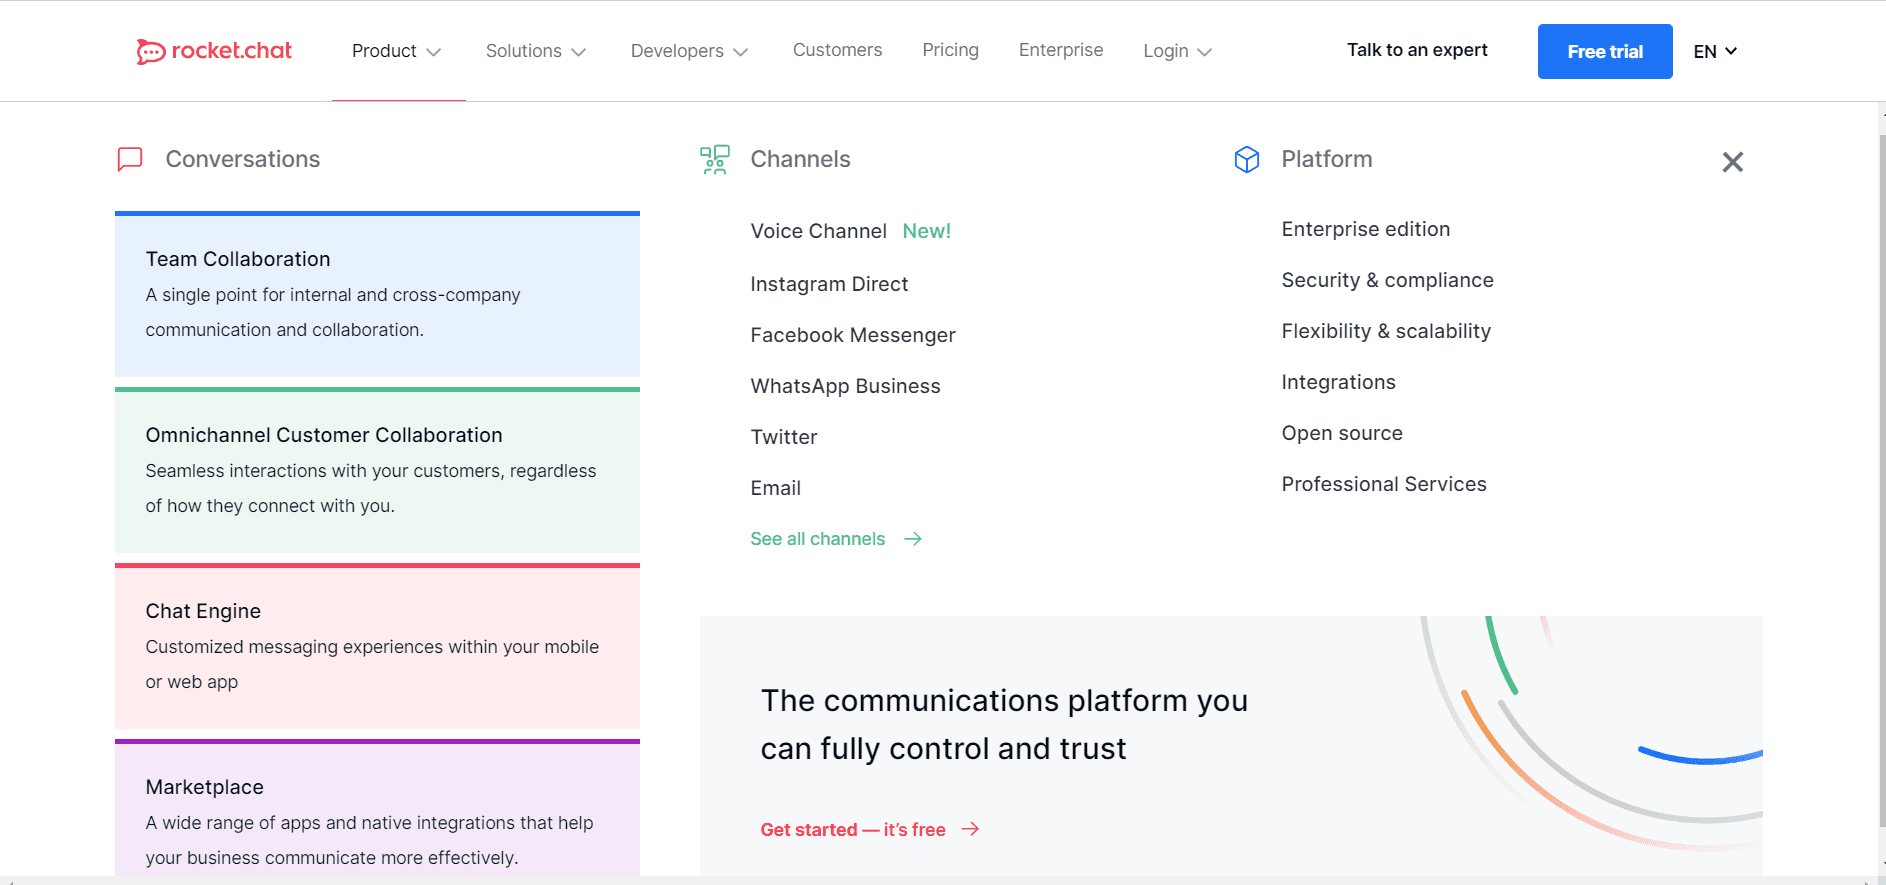The width and height of the screenshot is (1886, 885).
Task: Click the Rocket.Chat logo
Action: [x=214, y=51]
